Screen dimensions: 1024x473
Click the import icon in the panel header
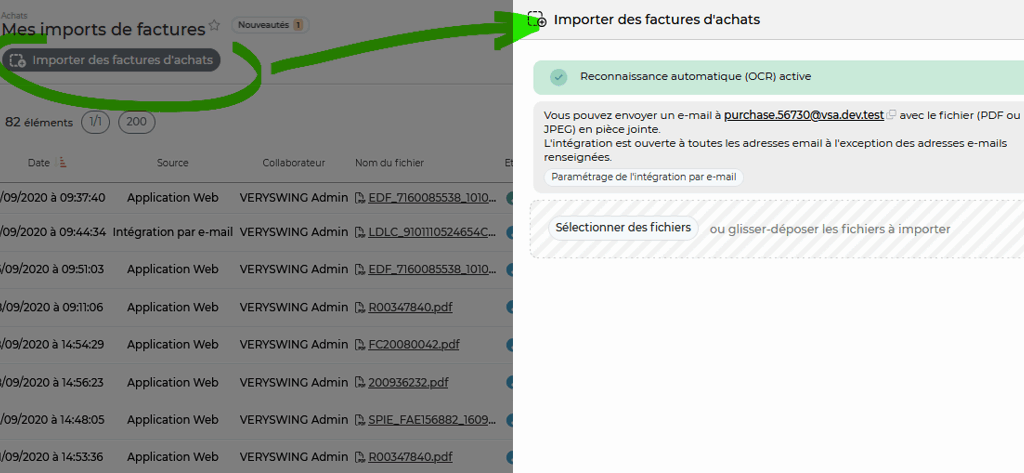(537, 19)
